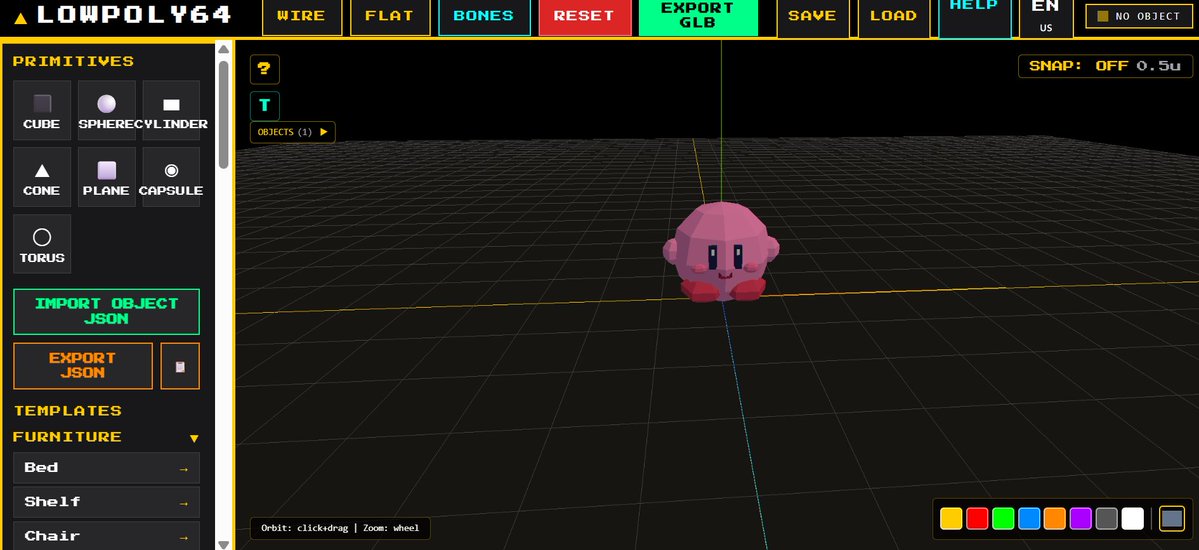Viewport: 1199px width, 550px height.
Task: Click the sidebar scrollbar up arrow
Action: coord(223,49)
